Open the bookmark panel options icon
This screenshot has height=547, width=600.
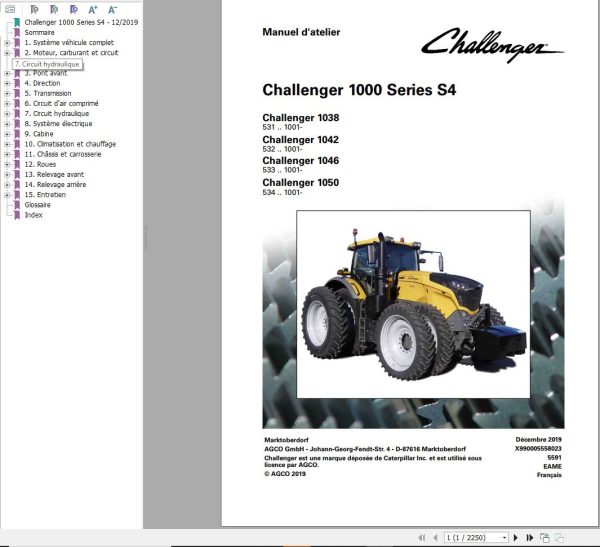pyautogui.click(x=10, y=9)
